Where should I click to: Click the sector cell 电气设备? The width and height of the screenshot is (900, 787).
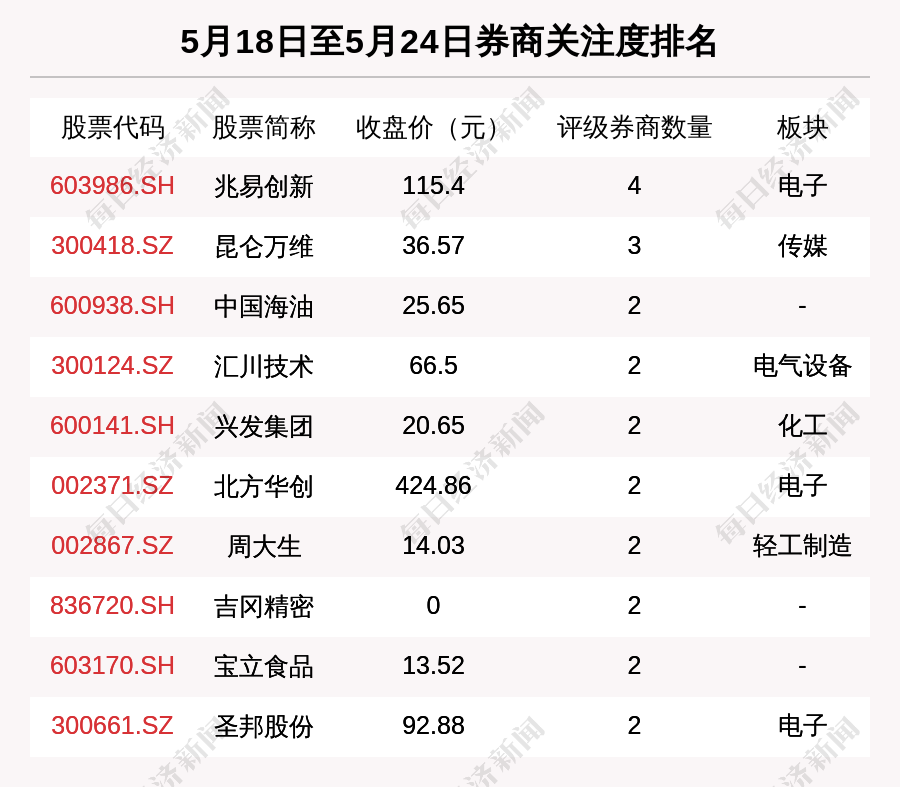[802, 366]
